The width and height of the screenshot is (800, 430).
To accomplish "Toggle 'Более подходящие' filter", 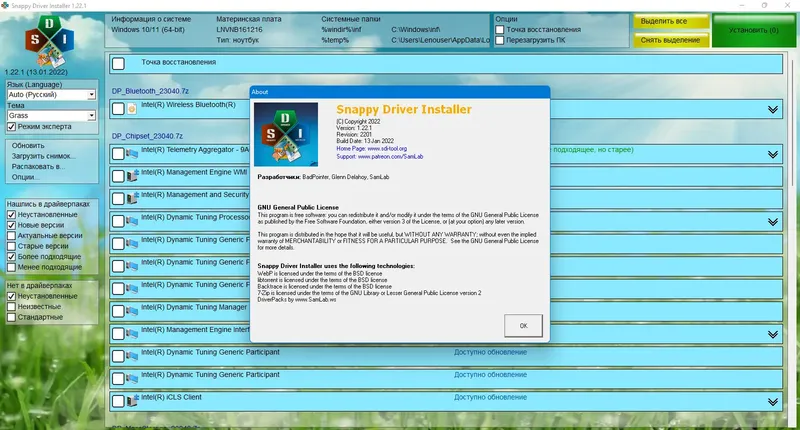I will point(11,257).
